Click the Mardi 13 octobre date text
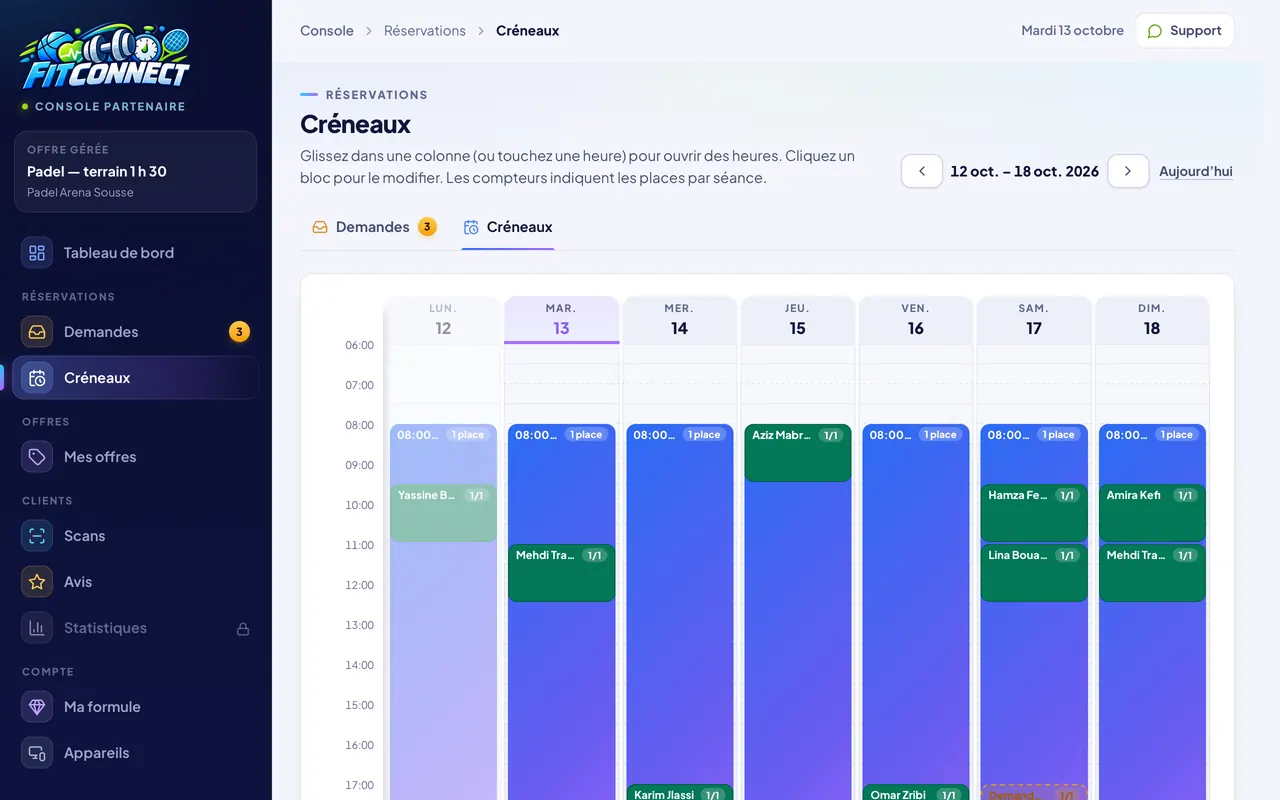This screenshot has height=800, width=1280. (x=1072, y=31)
